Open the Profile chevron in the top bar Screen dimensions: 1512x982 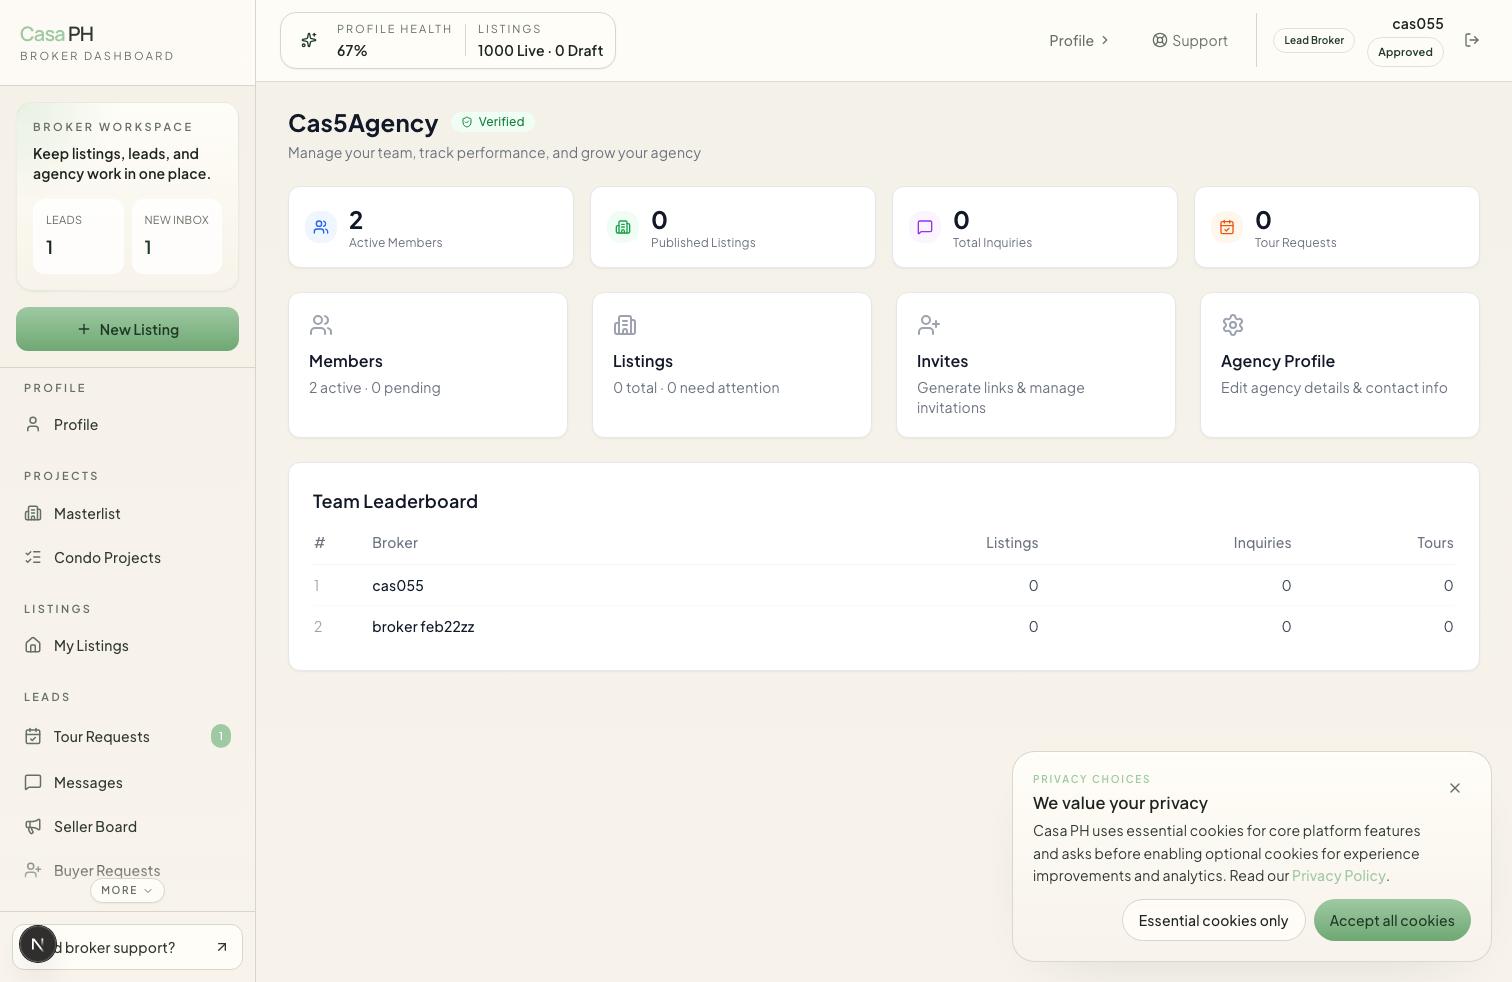pos(1105,40)
